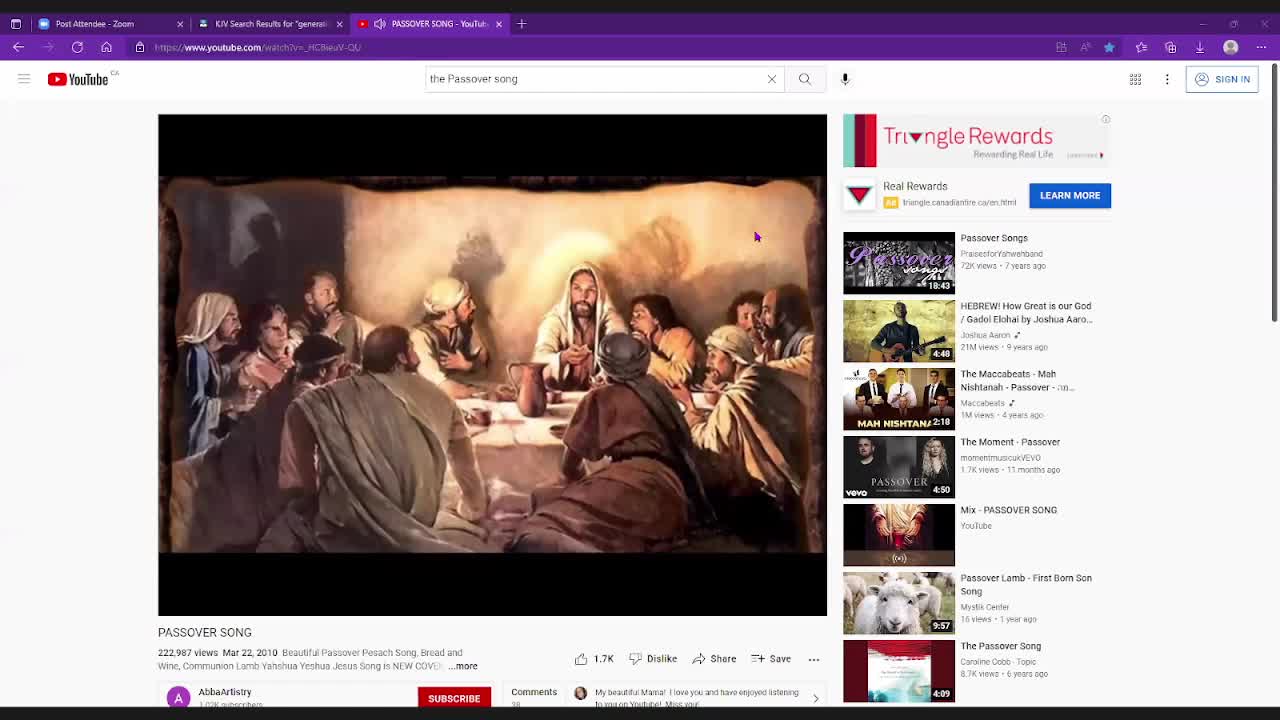
Task: Open Triangle Rewards ad banner
Action: 977,140
